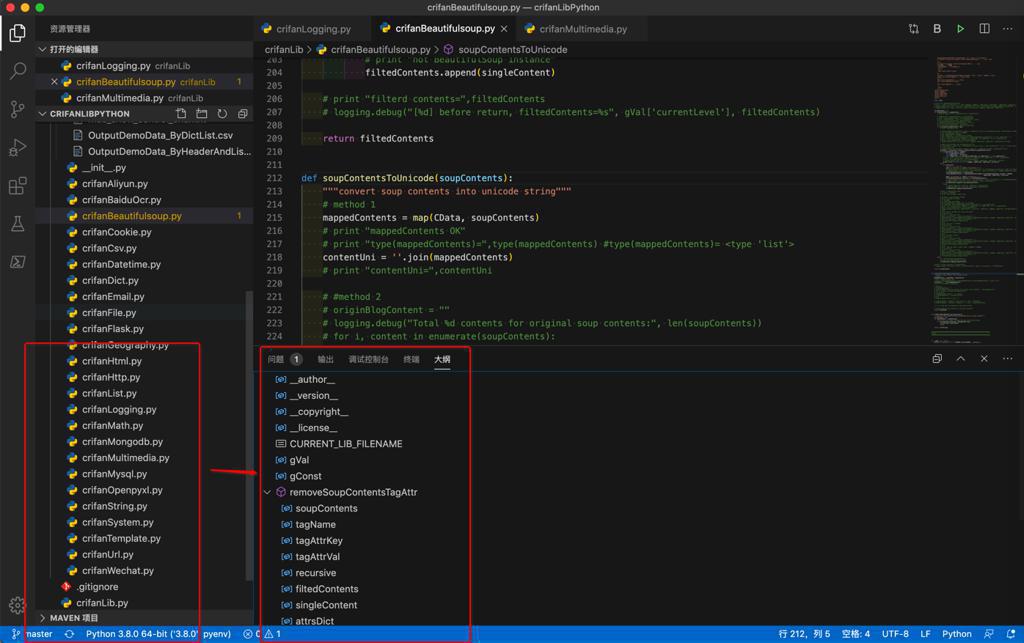The image size is (1024, 643).
Task: Open crifanMysql.py in the file explorer
Action: (x=114, y=474)
